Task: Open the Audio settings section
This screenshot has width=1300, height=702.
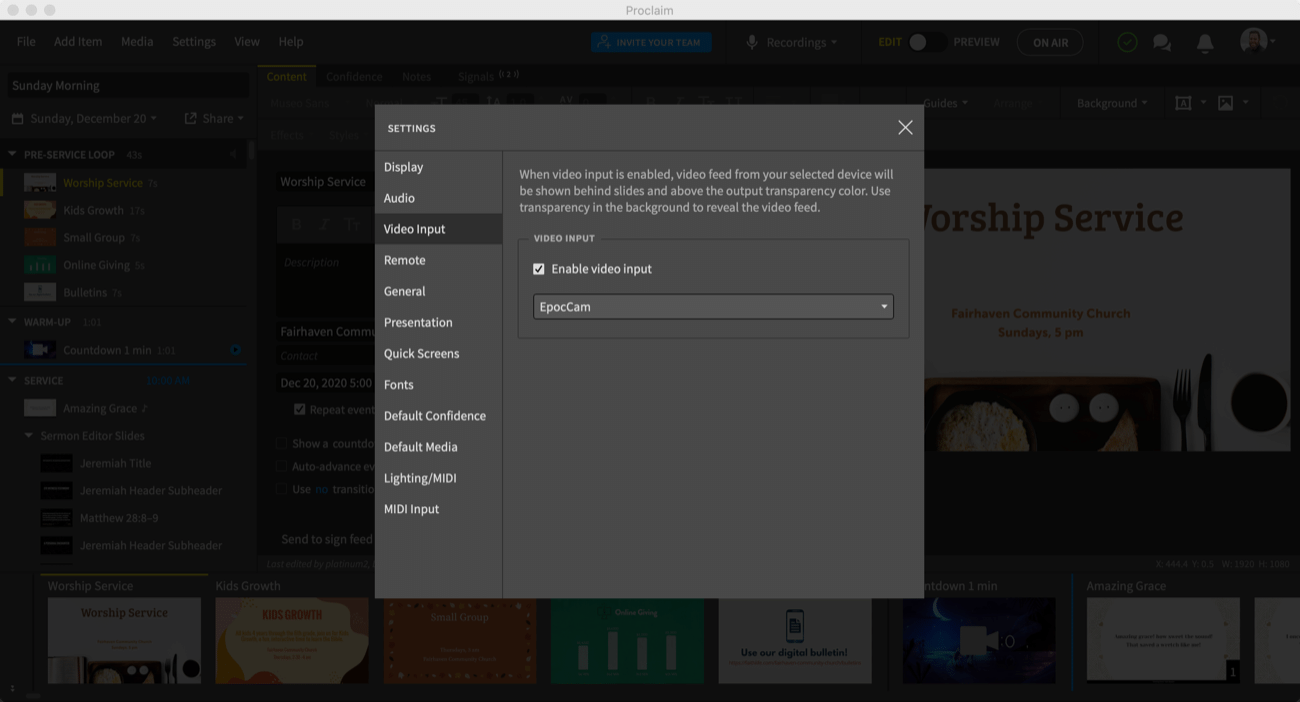Action: [x=438, y=198]
